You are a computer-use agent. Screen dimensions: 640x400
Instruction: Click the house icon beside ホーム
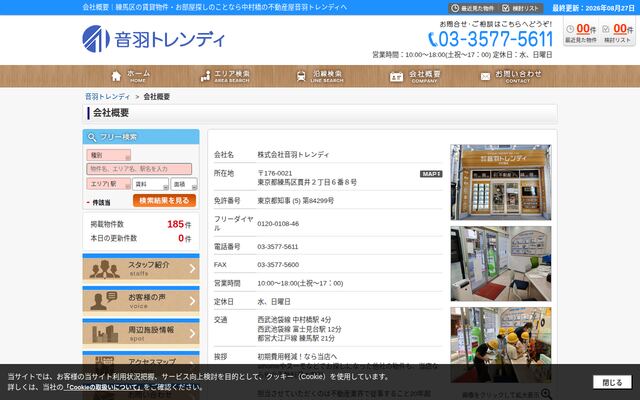tap(116, 76)
